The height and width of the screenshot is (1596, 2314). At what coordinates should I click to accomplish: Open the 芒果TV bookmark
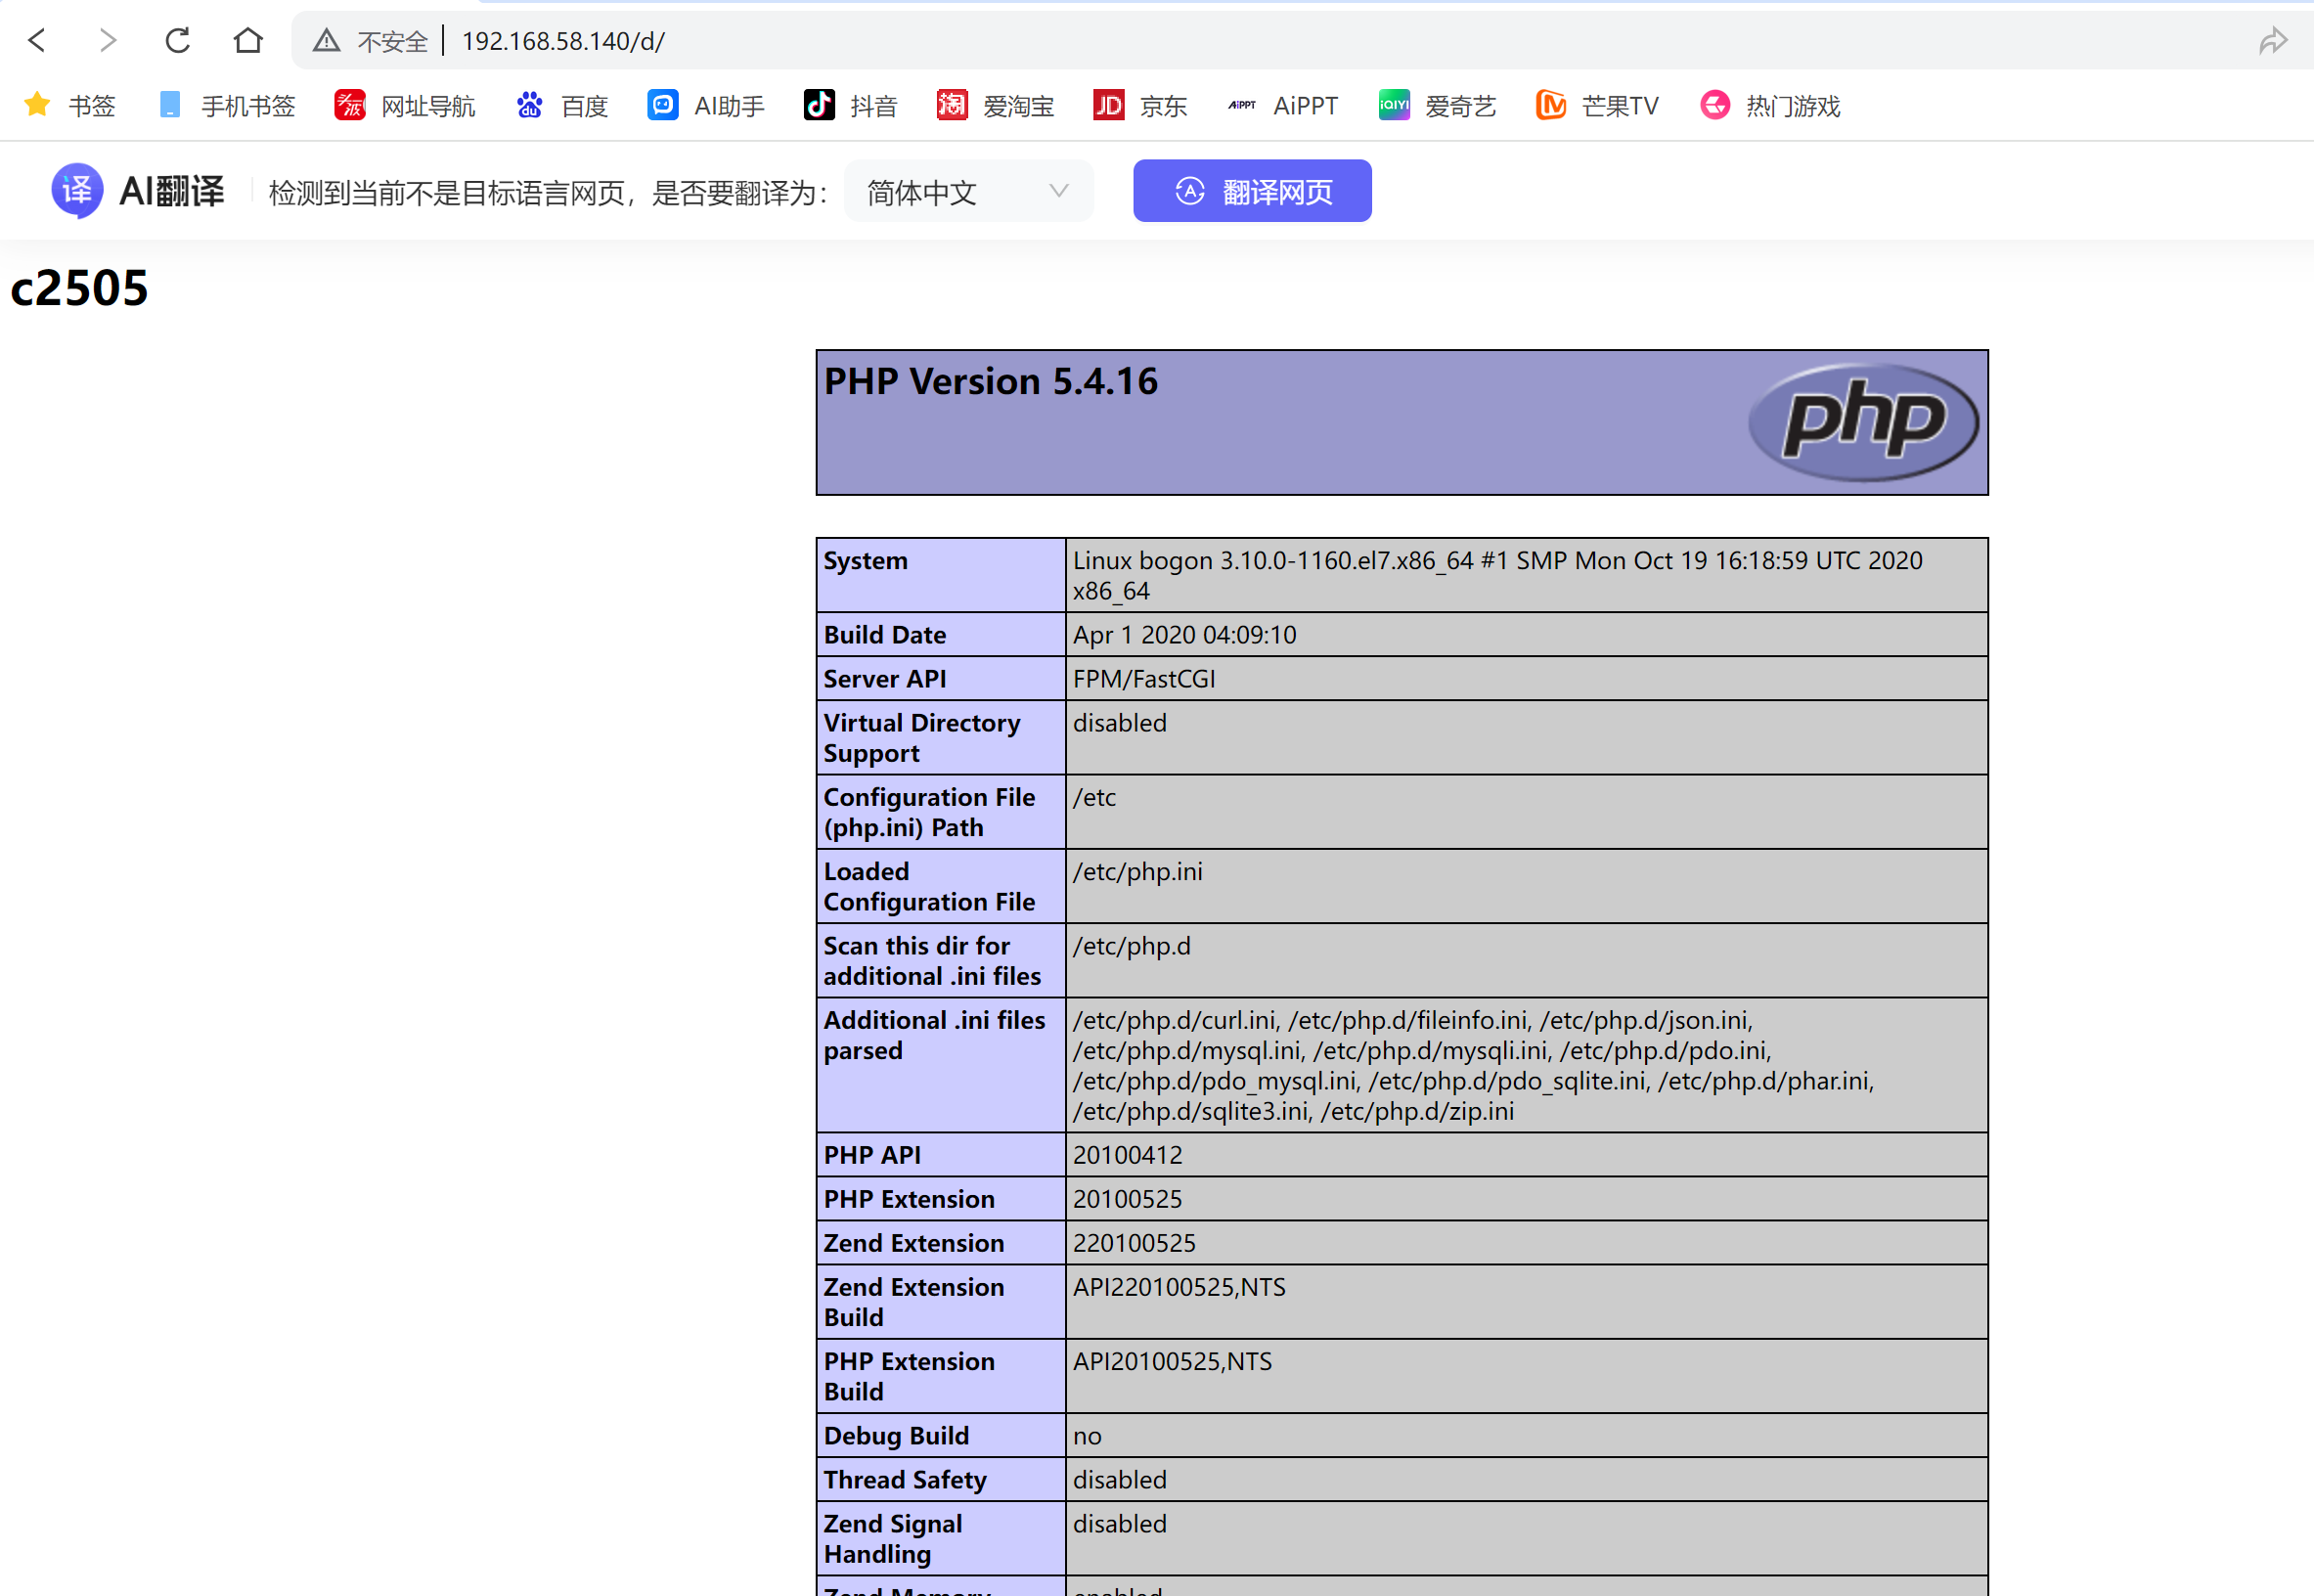(x=1598, y=105)
